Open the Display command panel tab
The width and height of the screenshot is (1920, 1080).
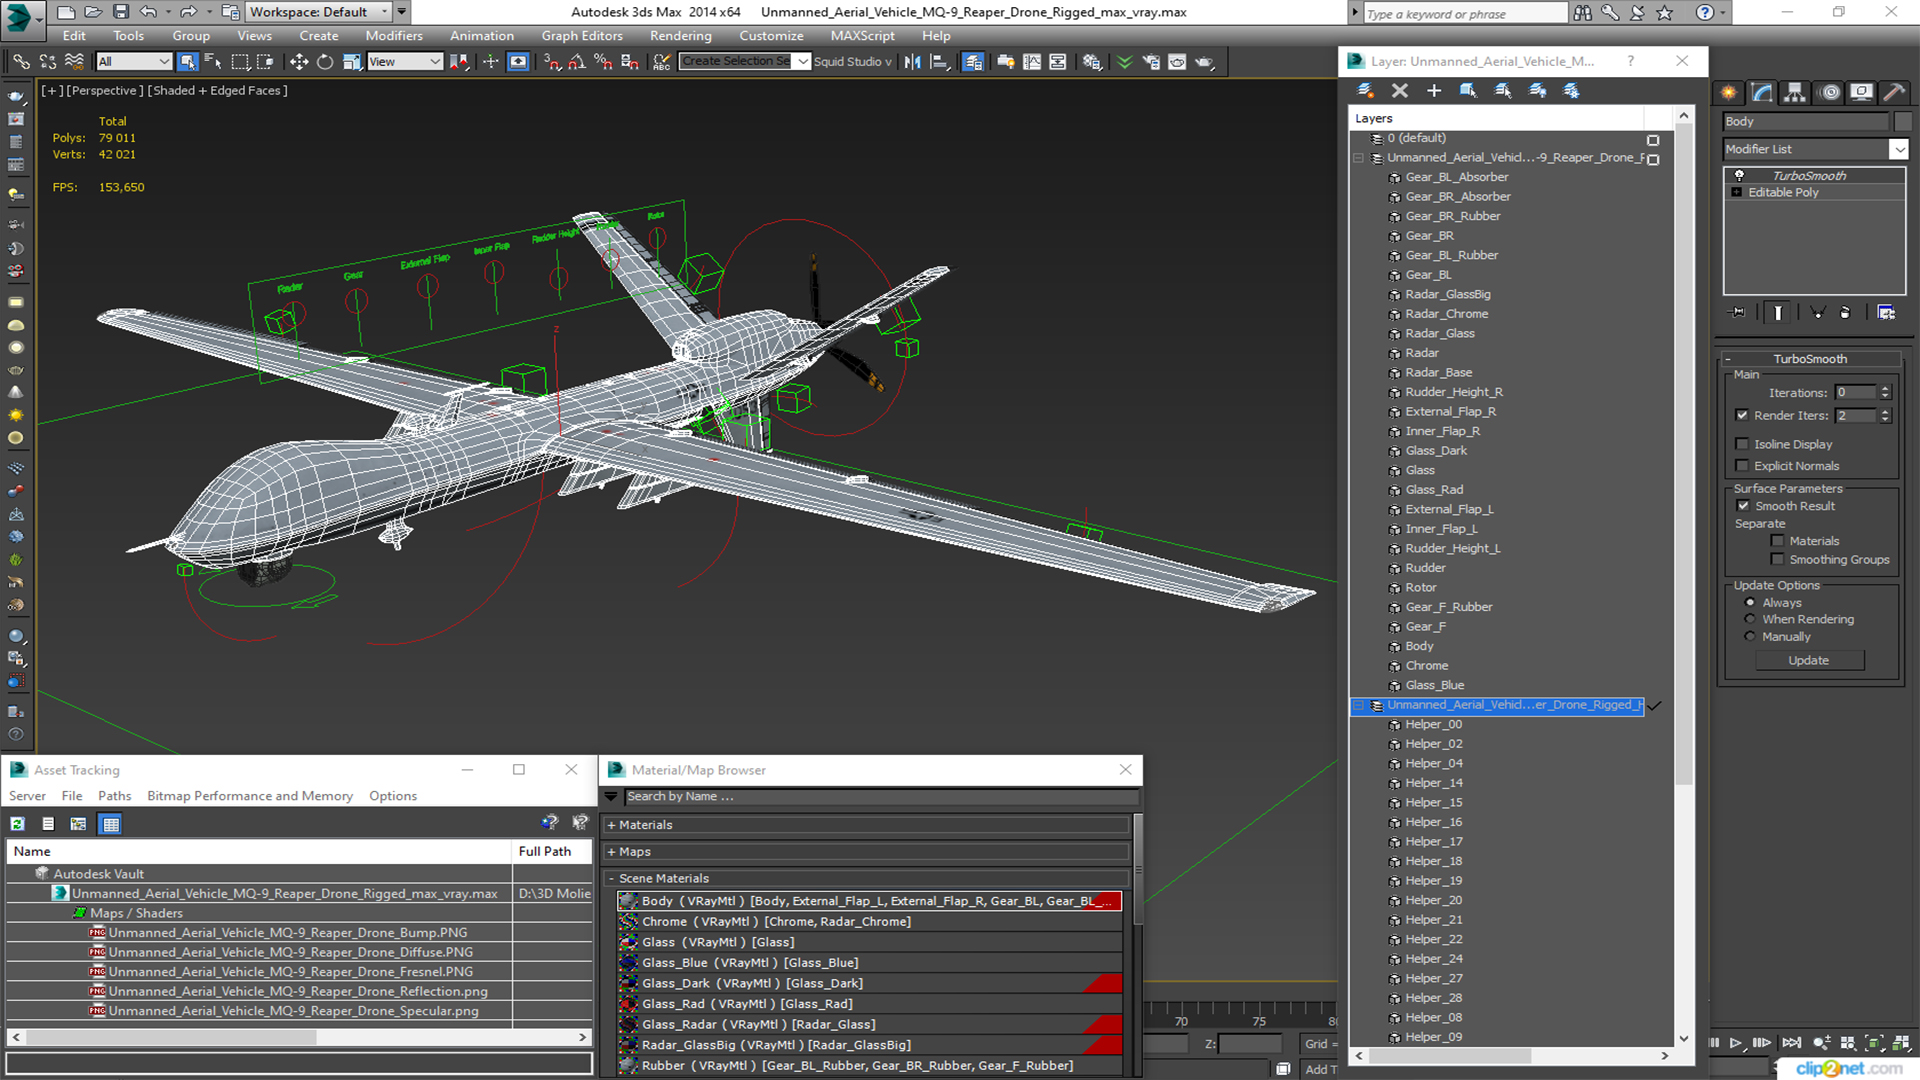click(x=1861, y=92)
